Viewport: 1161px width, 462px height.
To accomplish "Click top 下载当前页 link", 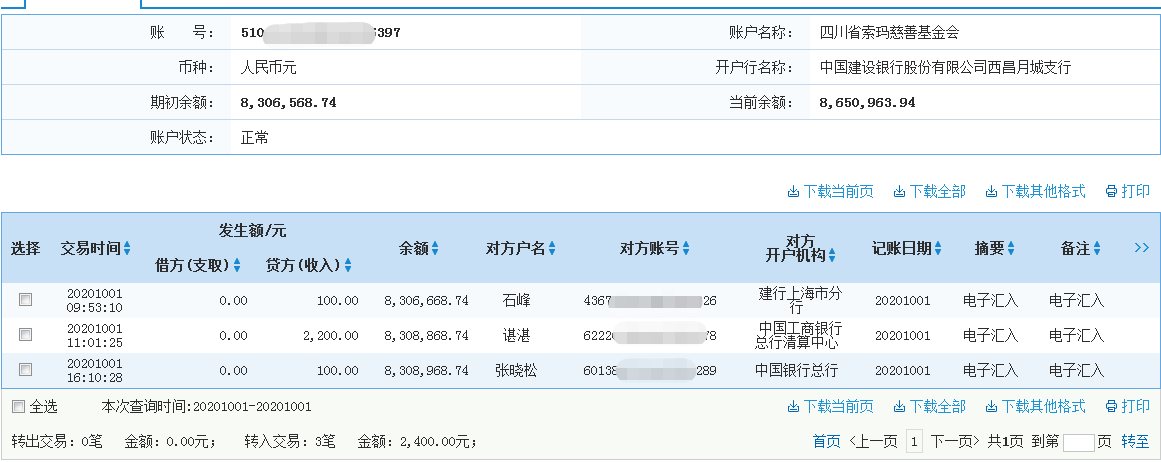I will tap(830, 192).
